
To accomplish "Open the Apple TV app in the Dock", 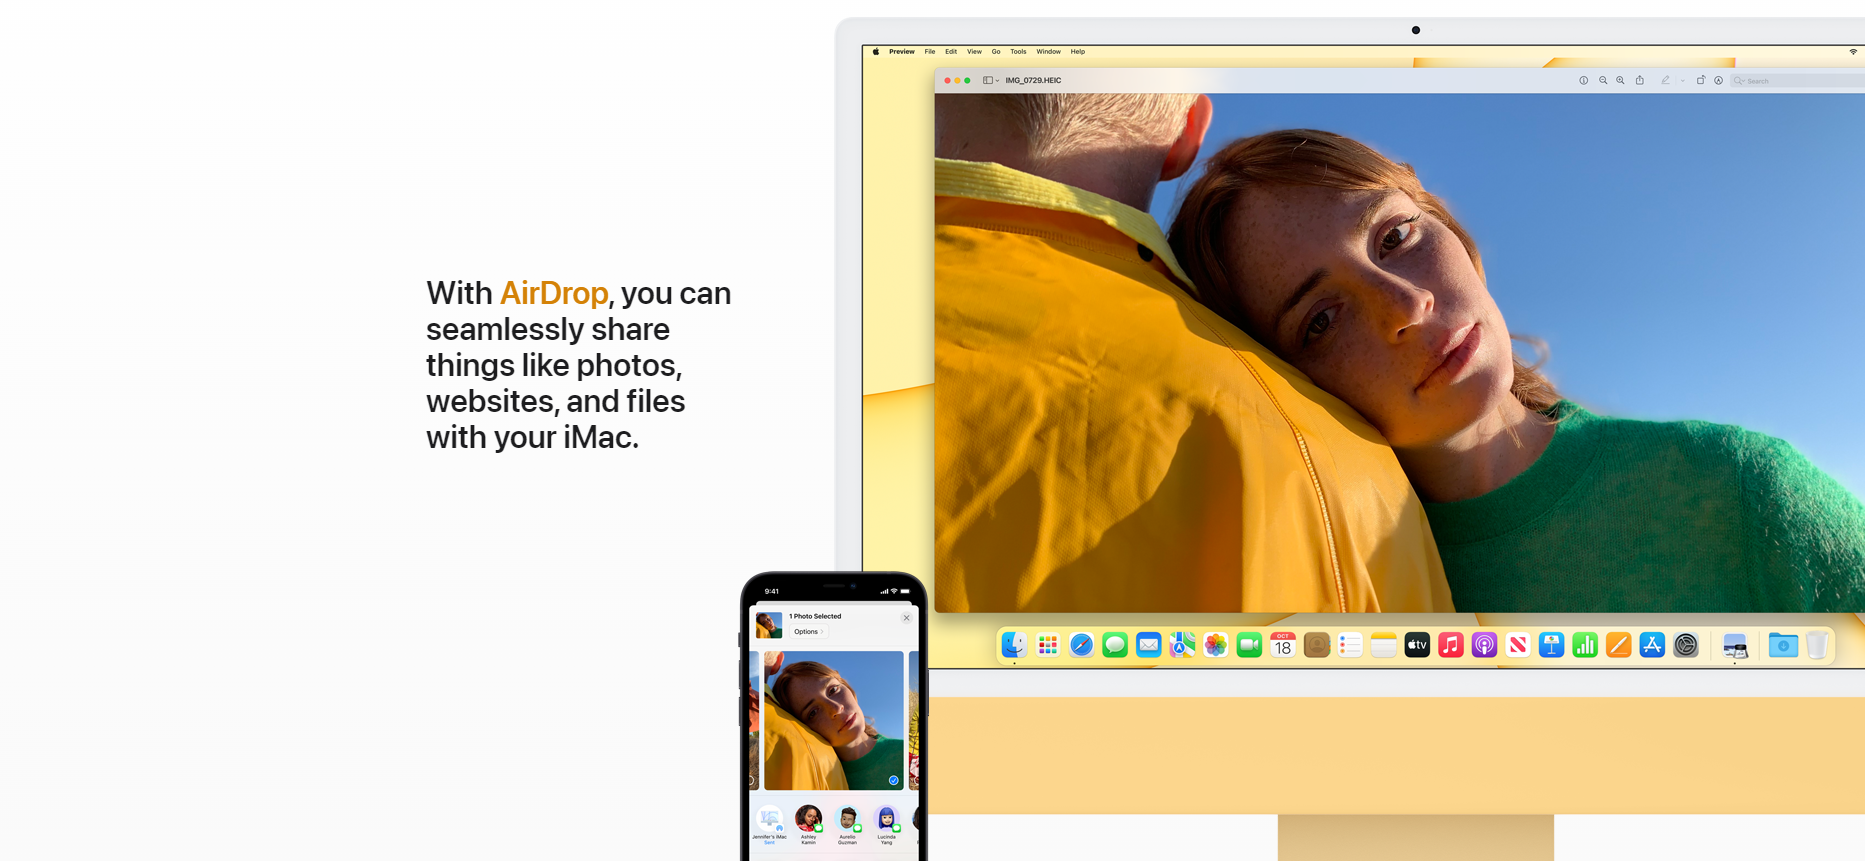I will (x=1417, y=646).
